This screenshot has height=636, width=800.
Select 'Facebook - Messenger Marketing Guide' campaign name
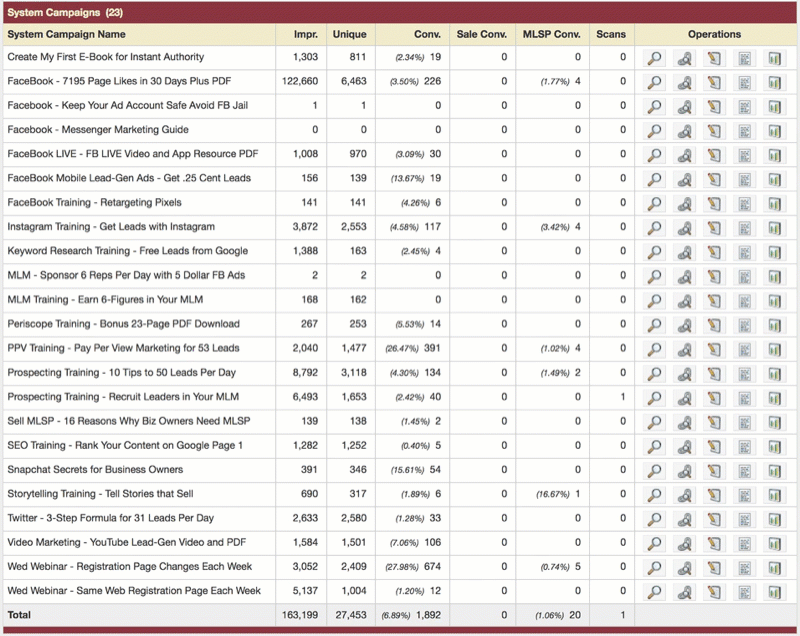point(98,130)
